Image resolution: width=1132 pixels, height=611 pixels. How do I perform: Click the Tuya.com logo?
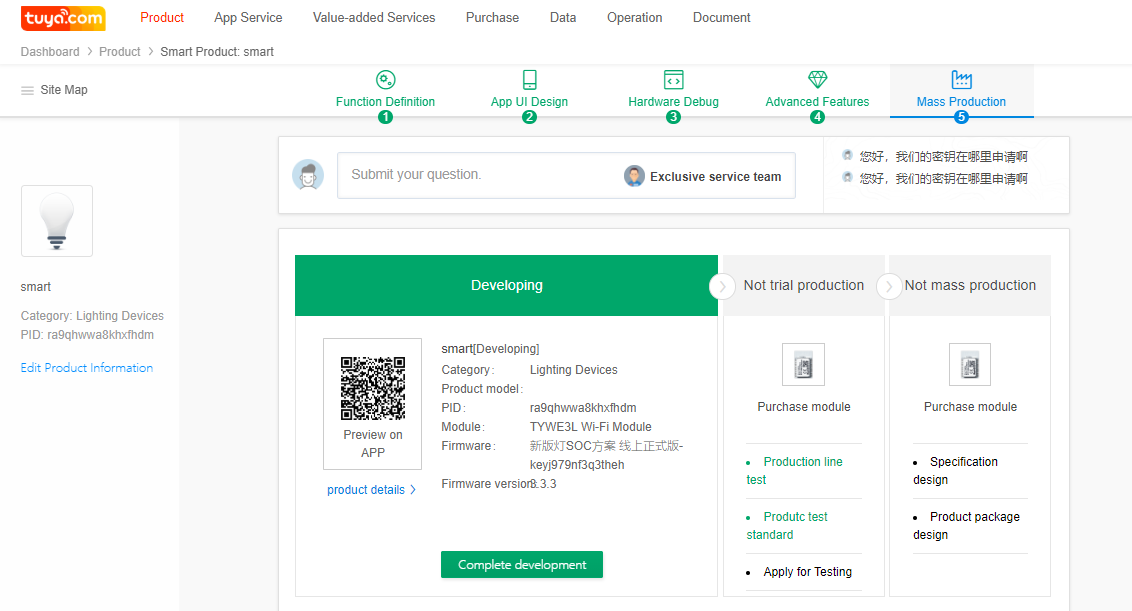[x=63, y=17]
